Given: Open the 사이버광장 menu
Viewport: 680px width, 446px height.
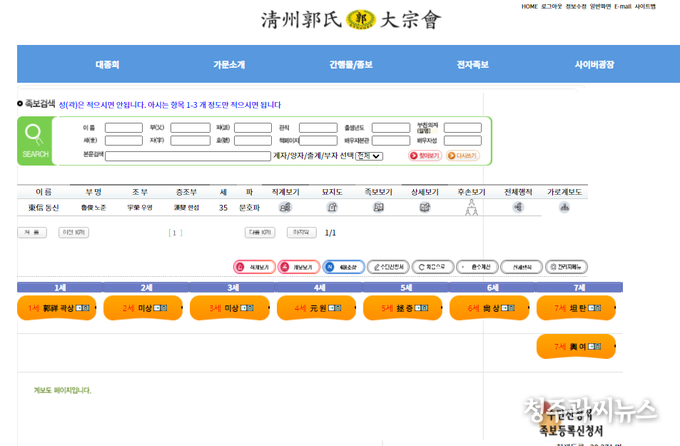Looking at the screenshot, I should [594, 64].
